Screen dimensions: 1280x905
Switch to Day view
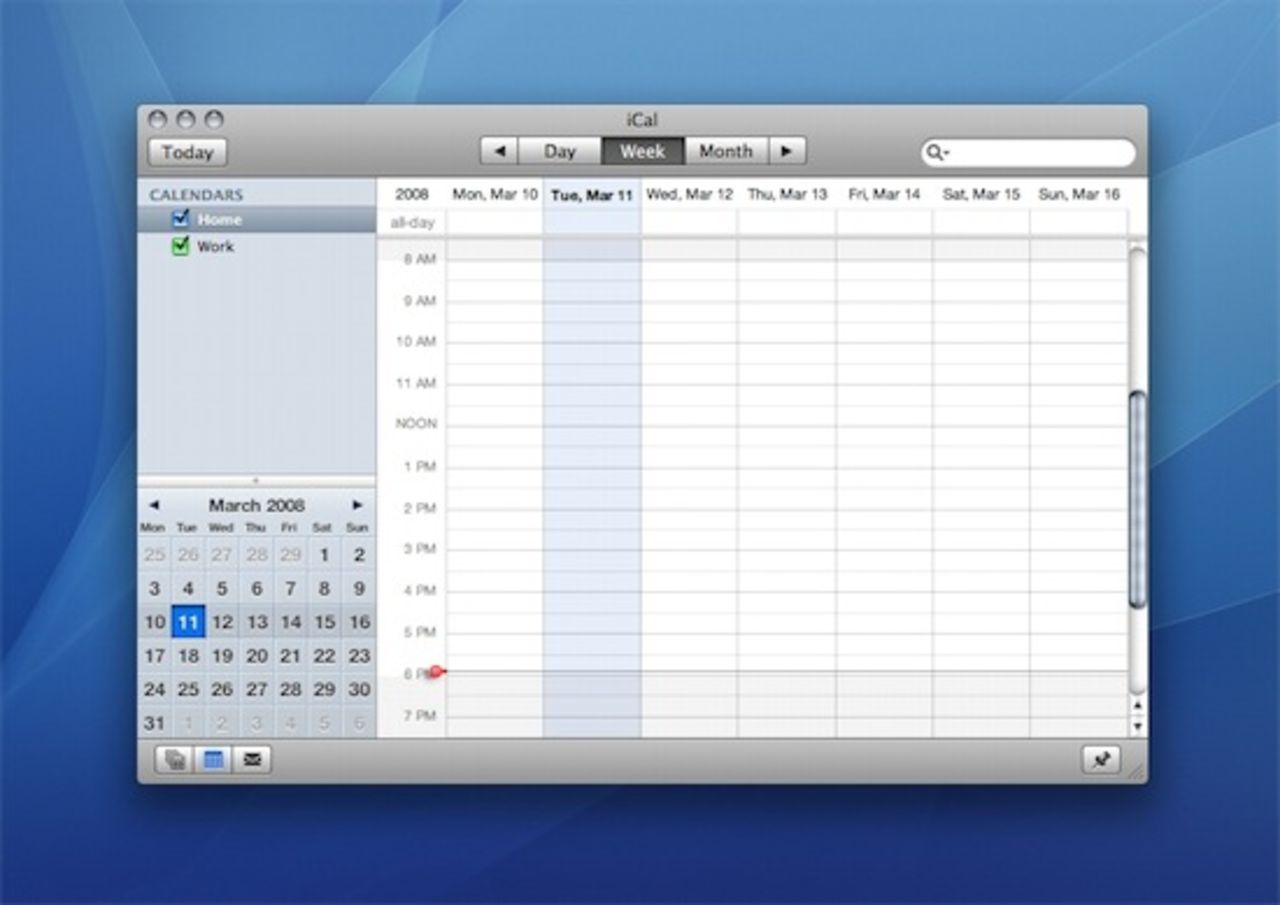[561, 151]
